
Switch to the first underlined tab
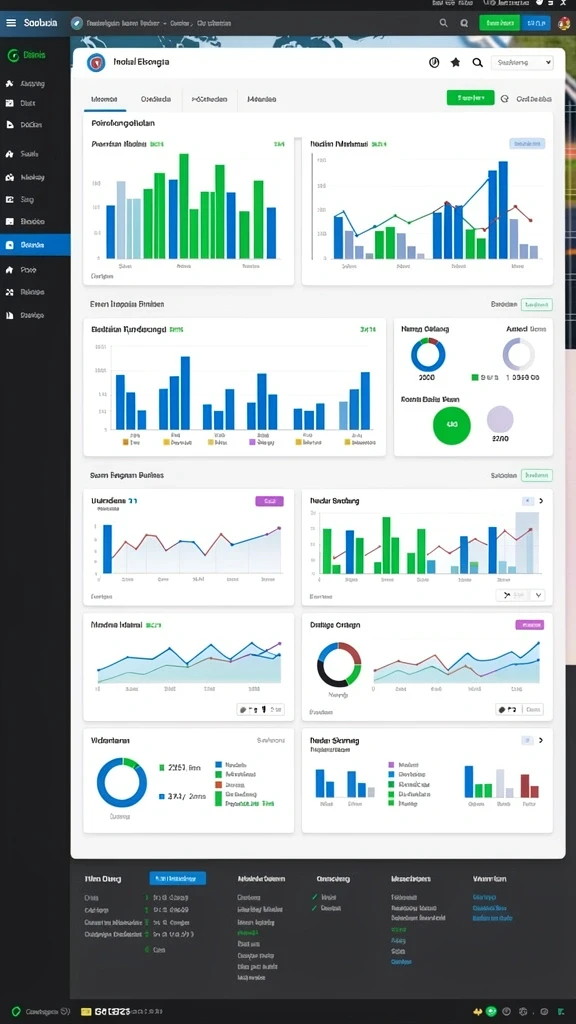tap(104, 99)
